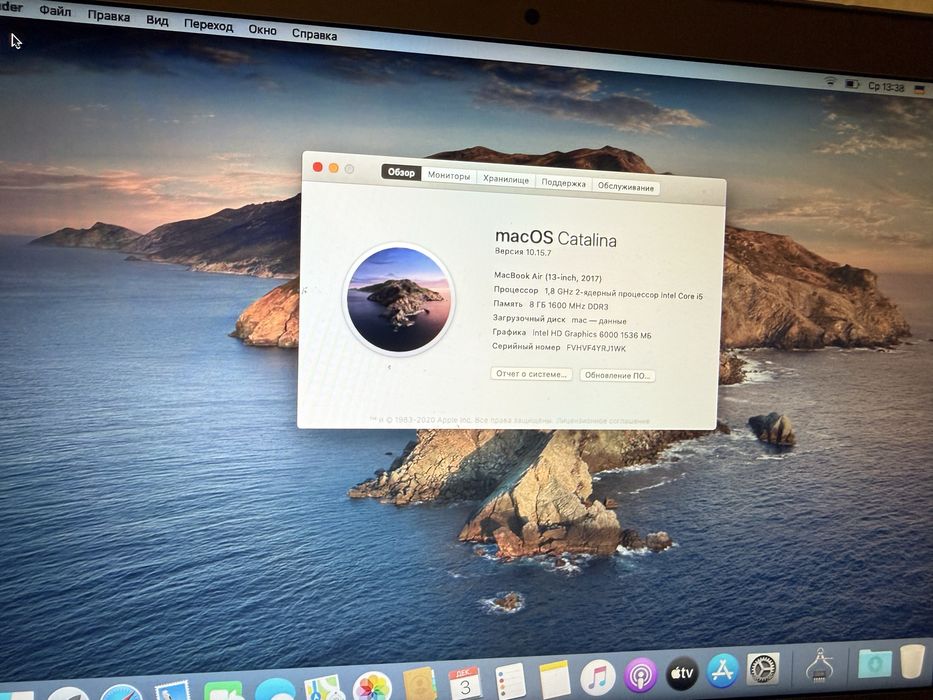Click the Отчет о системе button
The image size is (933, 700).
[531, 374]
